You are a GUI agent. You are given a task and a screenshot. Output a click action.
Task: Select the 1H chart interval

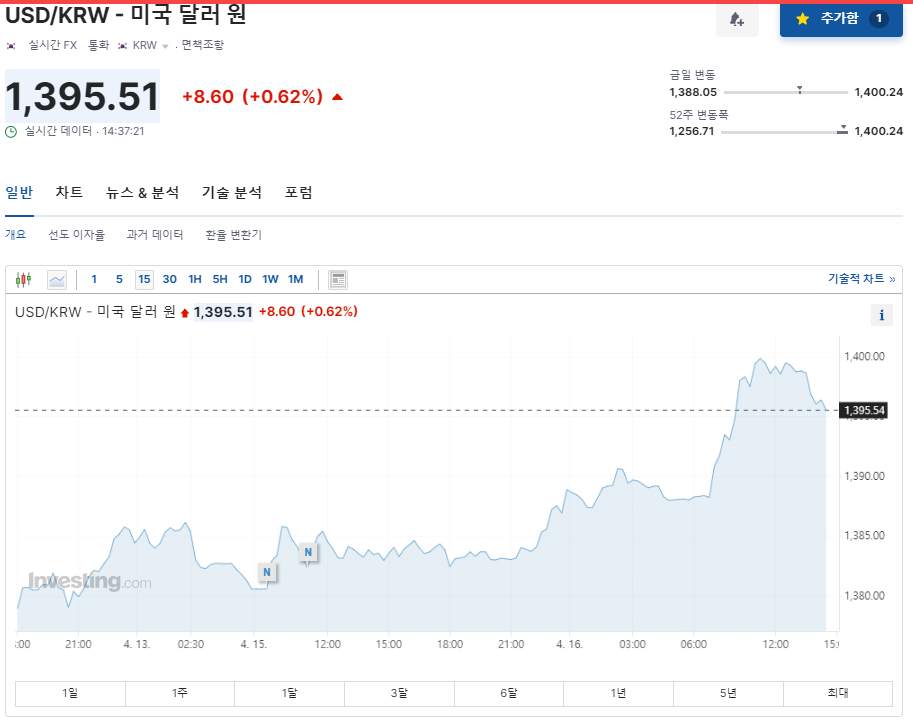(194, 280)
